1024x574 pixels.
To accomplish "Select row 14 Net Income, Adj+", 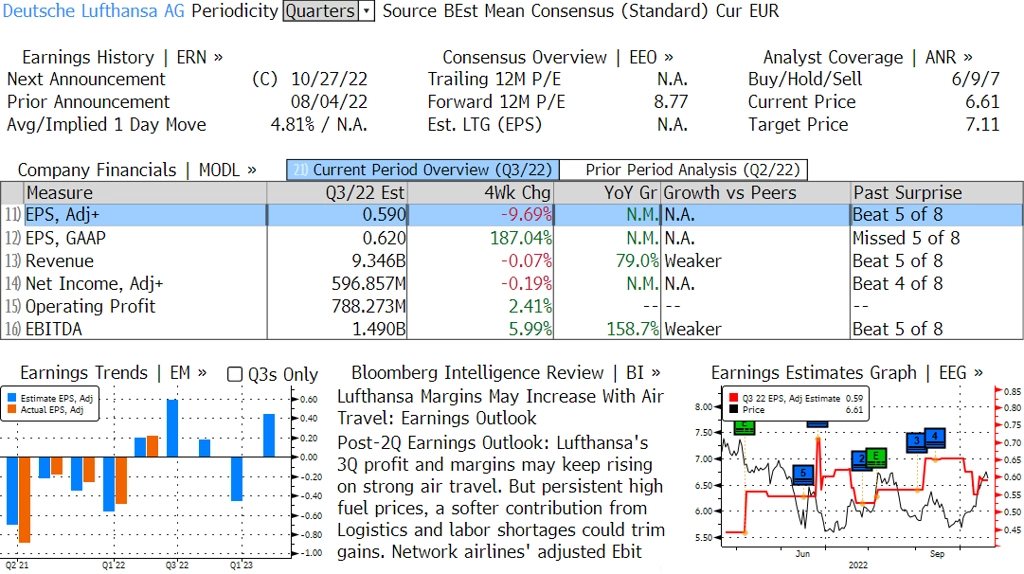I will (x=512, y=283).
